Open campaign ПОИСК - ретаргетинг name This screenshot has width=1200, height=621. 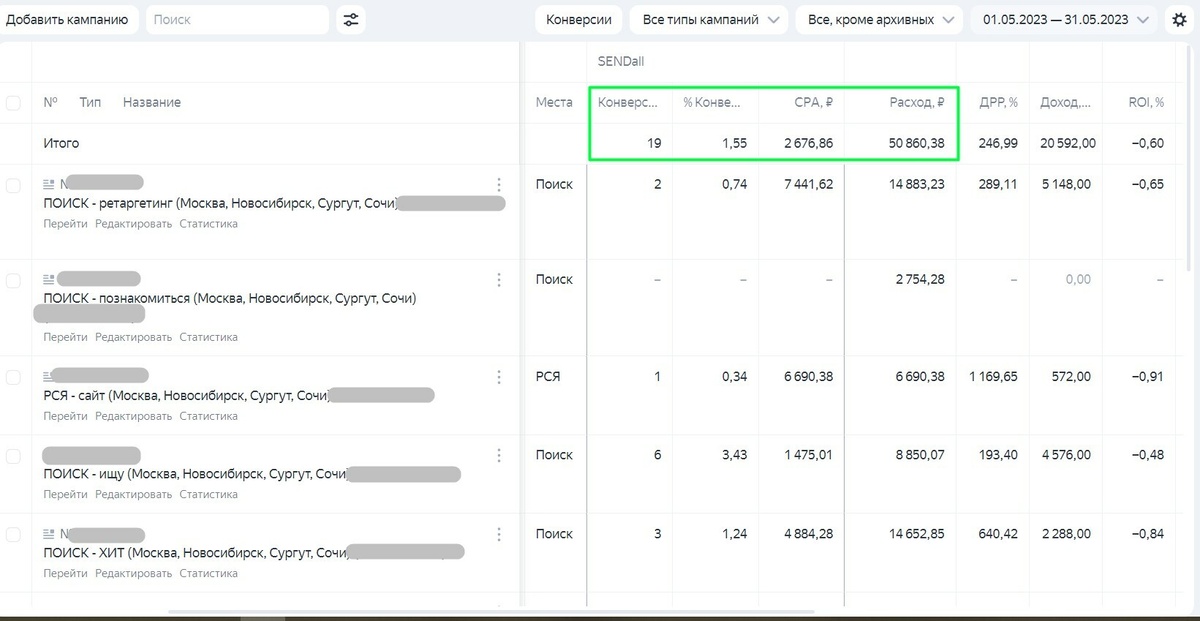click(x=221, y=204)
